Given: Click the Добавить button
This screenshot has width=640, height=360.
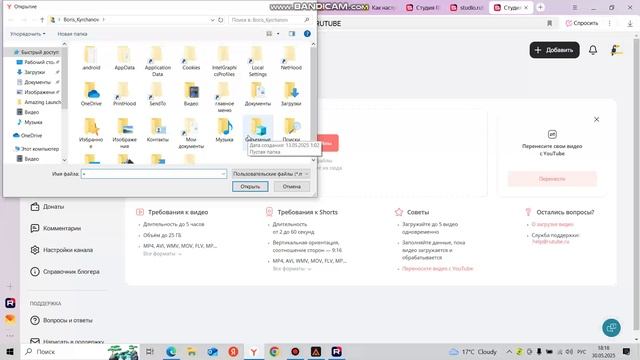Looking at the screenshot, I should 554,50.
